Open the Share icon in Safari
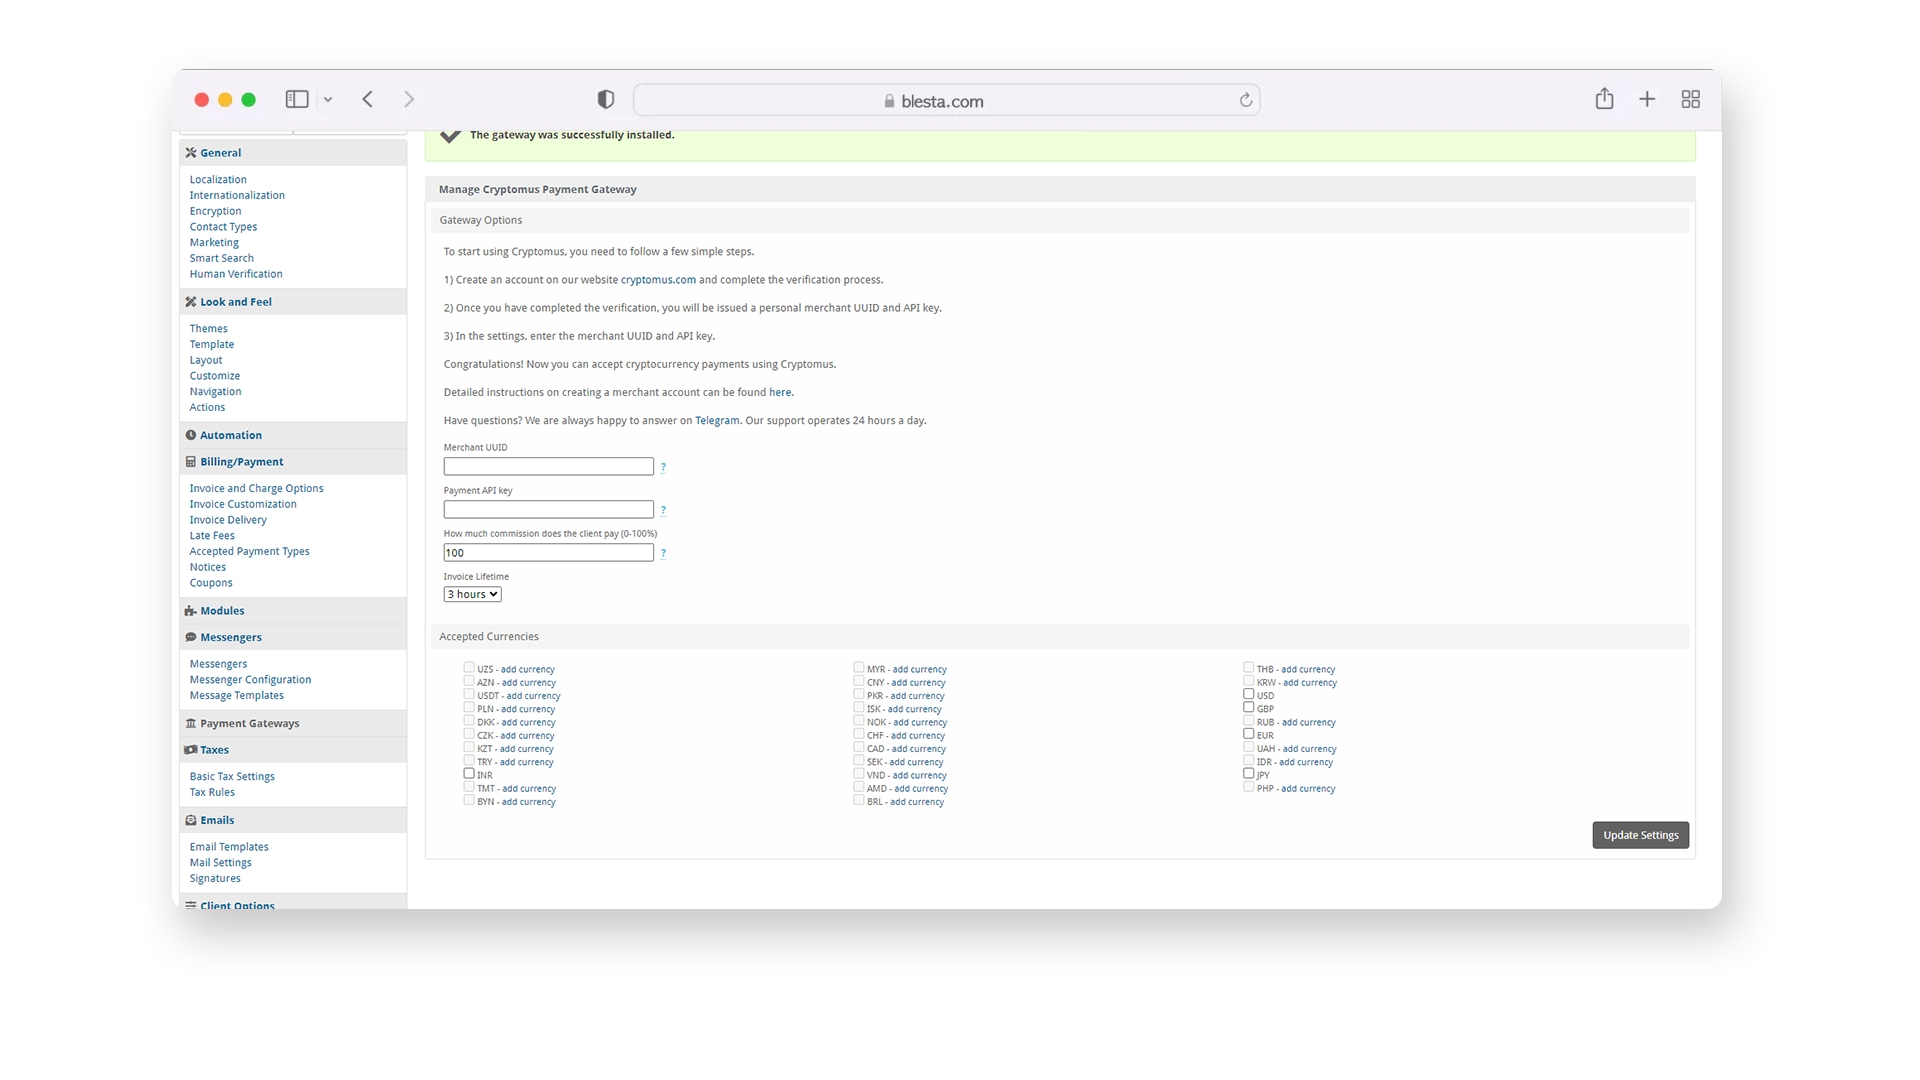 click(1604, 98)
